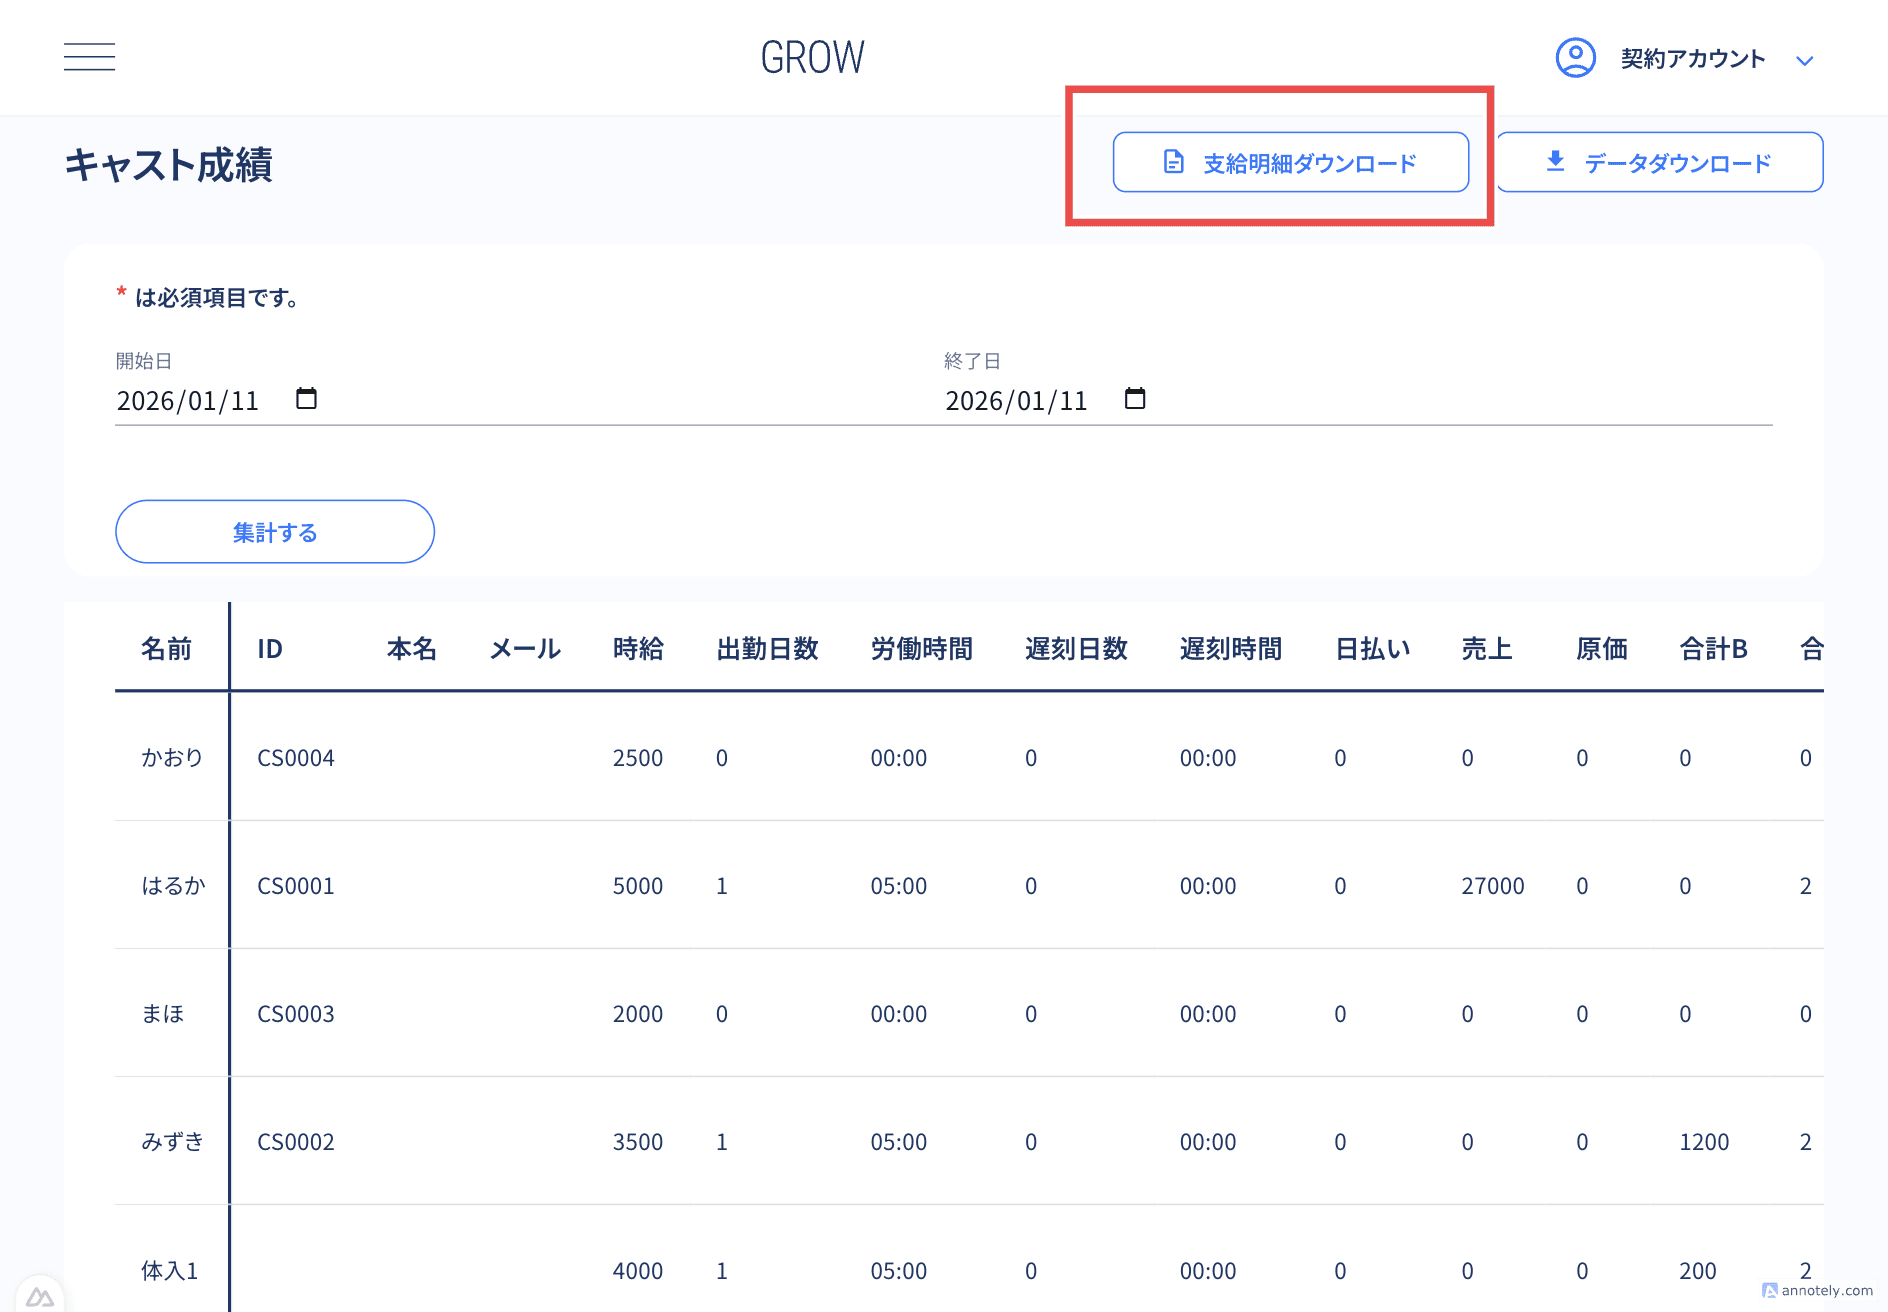Click the GROW title in the header
Screen dimensions: 1888x1312
coord(812,57)
